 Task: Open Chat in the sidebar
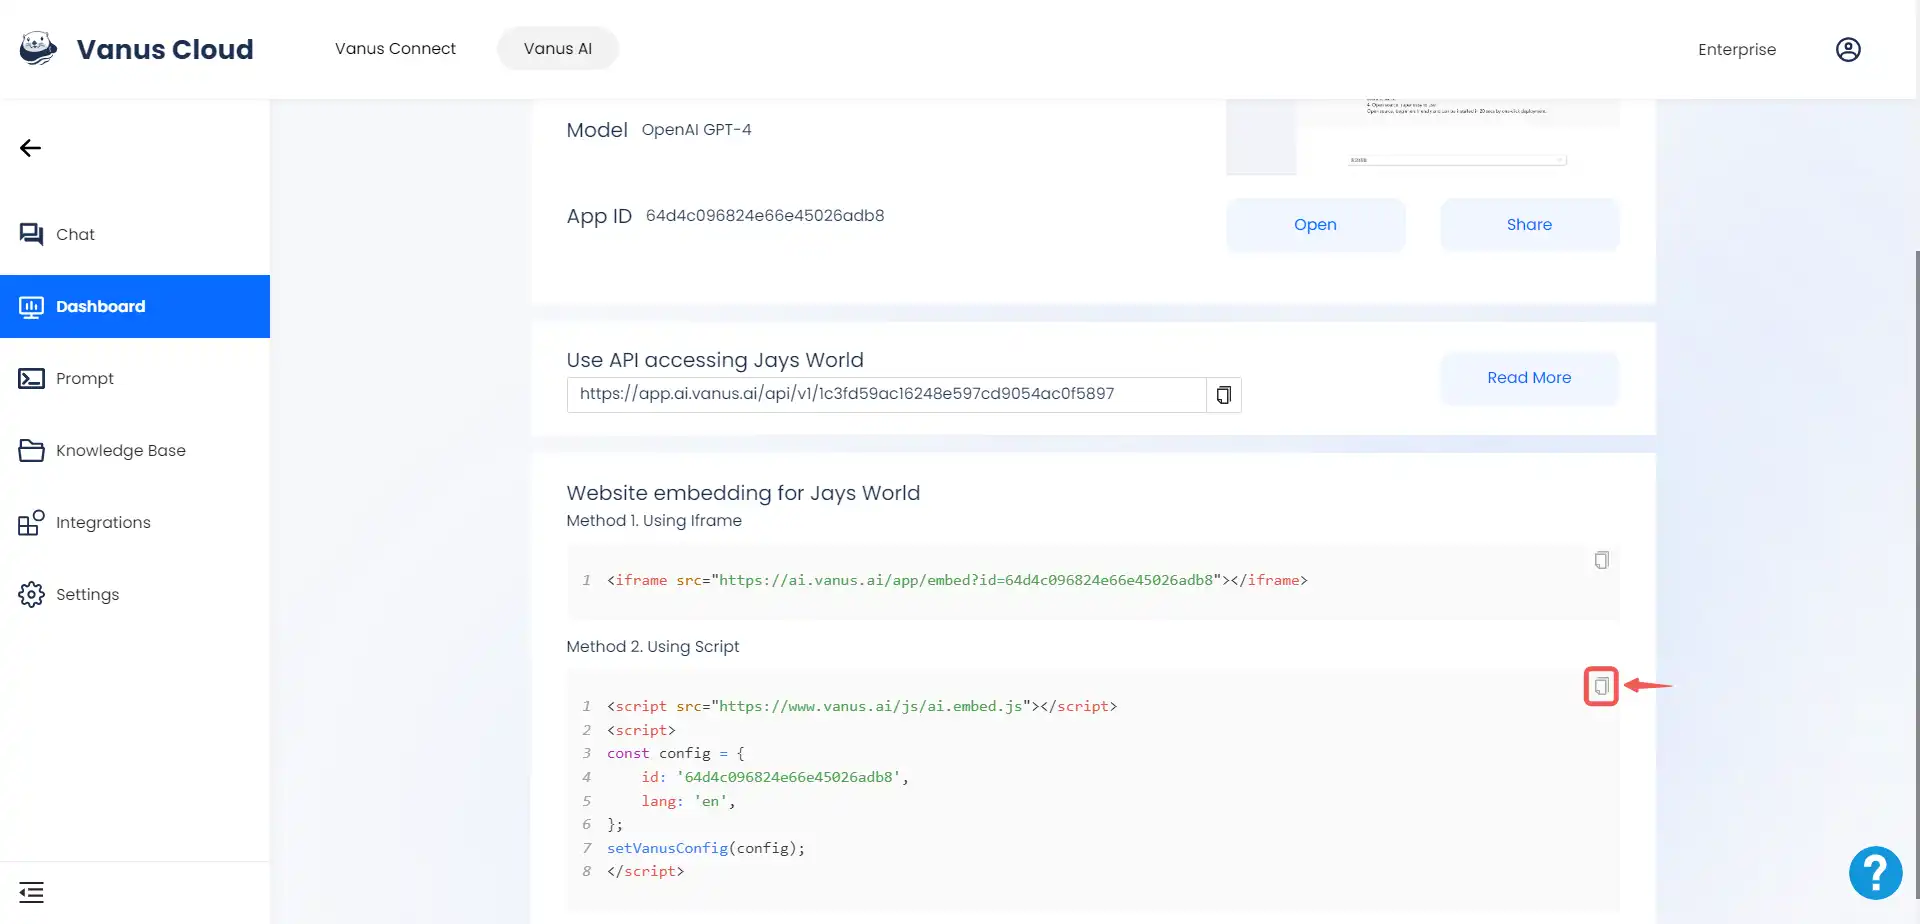135,234
